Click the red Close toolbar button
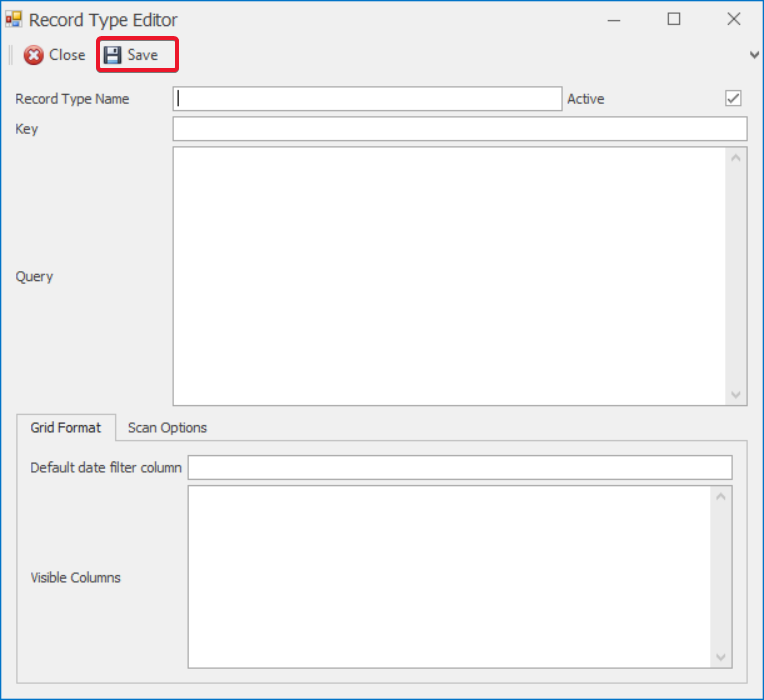Image resolution: width=764 pixels, height=700 pixels. (55, 55)
